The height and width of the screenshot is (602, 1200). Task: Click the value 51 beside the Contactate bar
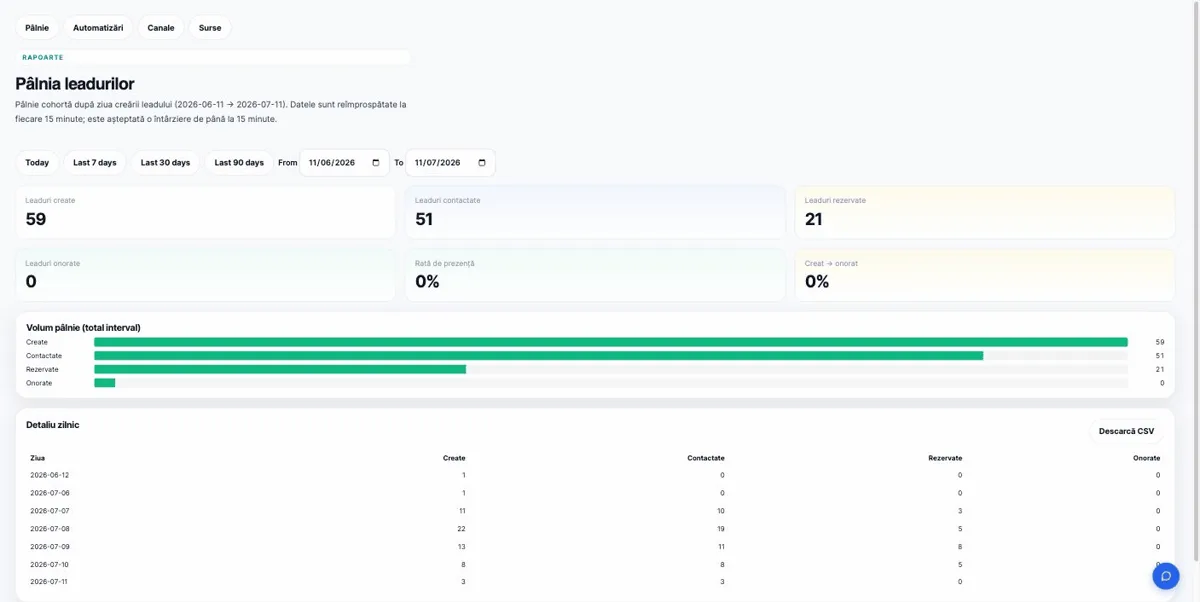point(1159,356)
